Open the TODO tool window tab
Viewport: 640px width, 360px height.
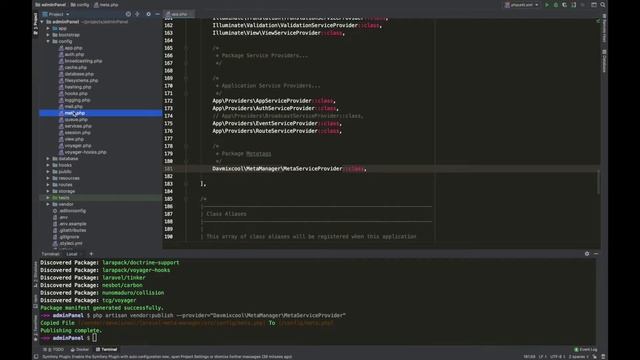coord(54,350)
